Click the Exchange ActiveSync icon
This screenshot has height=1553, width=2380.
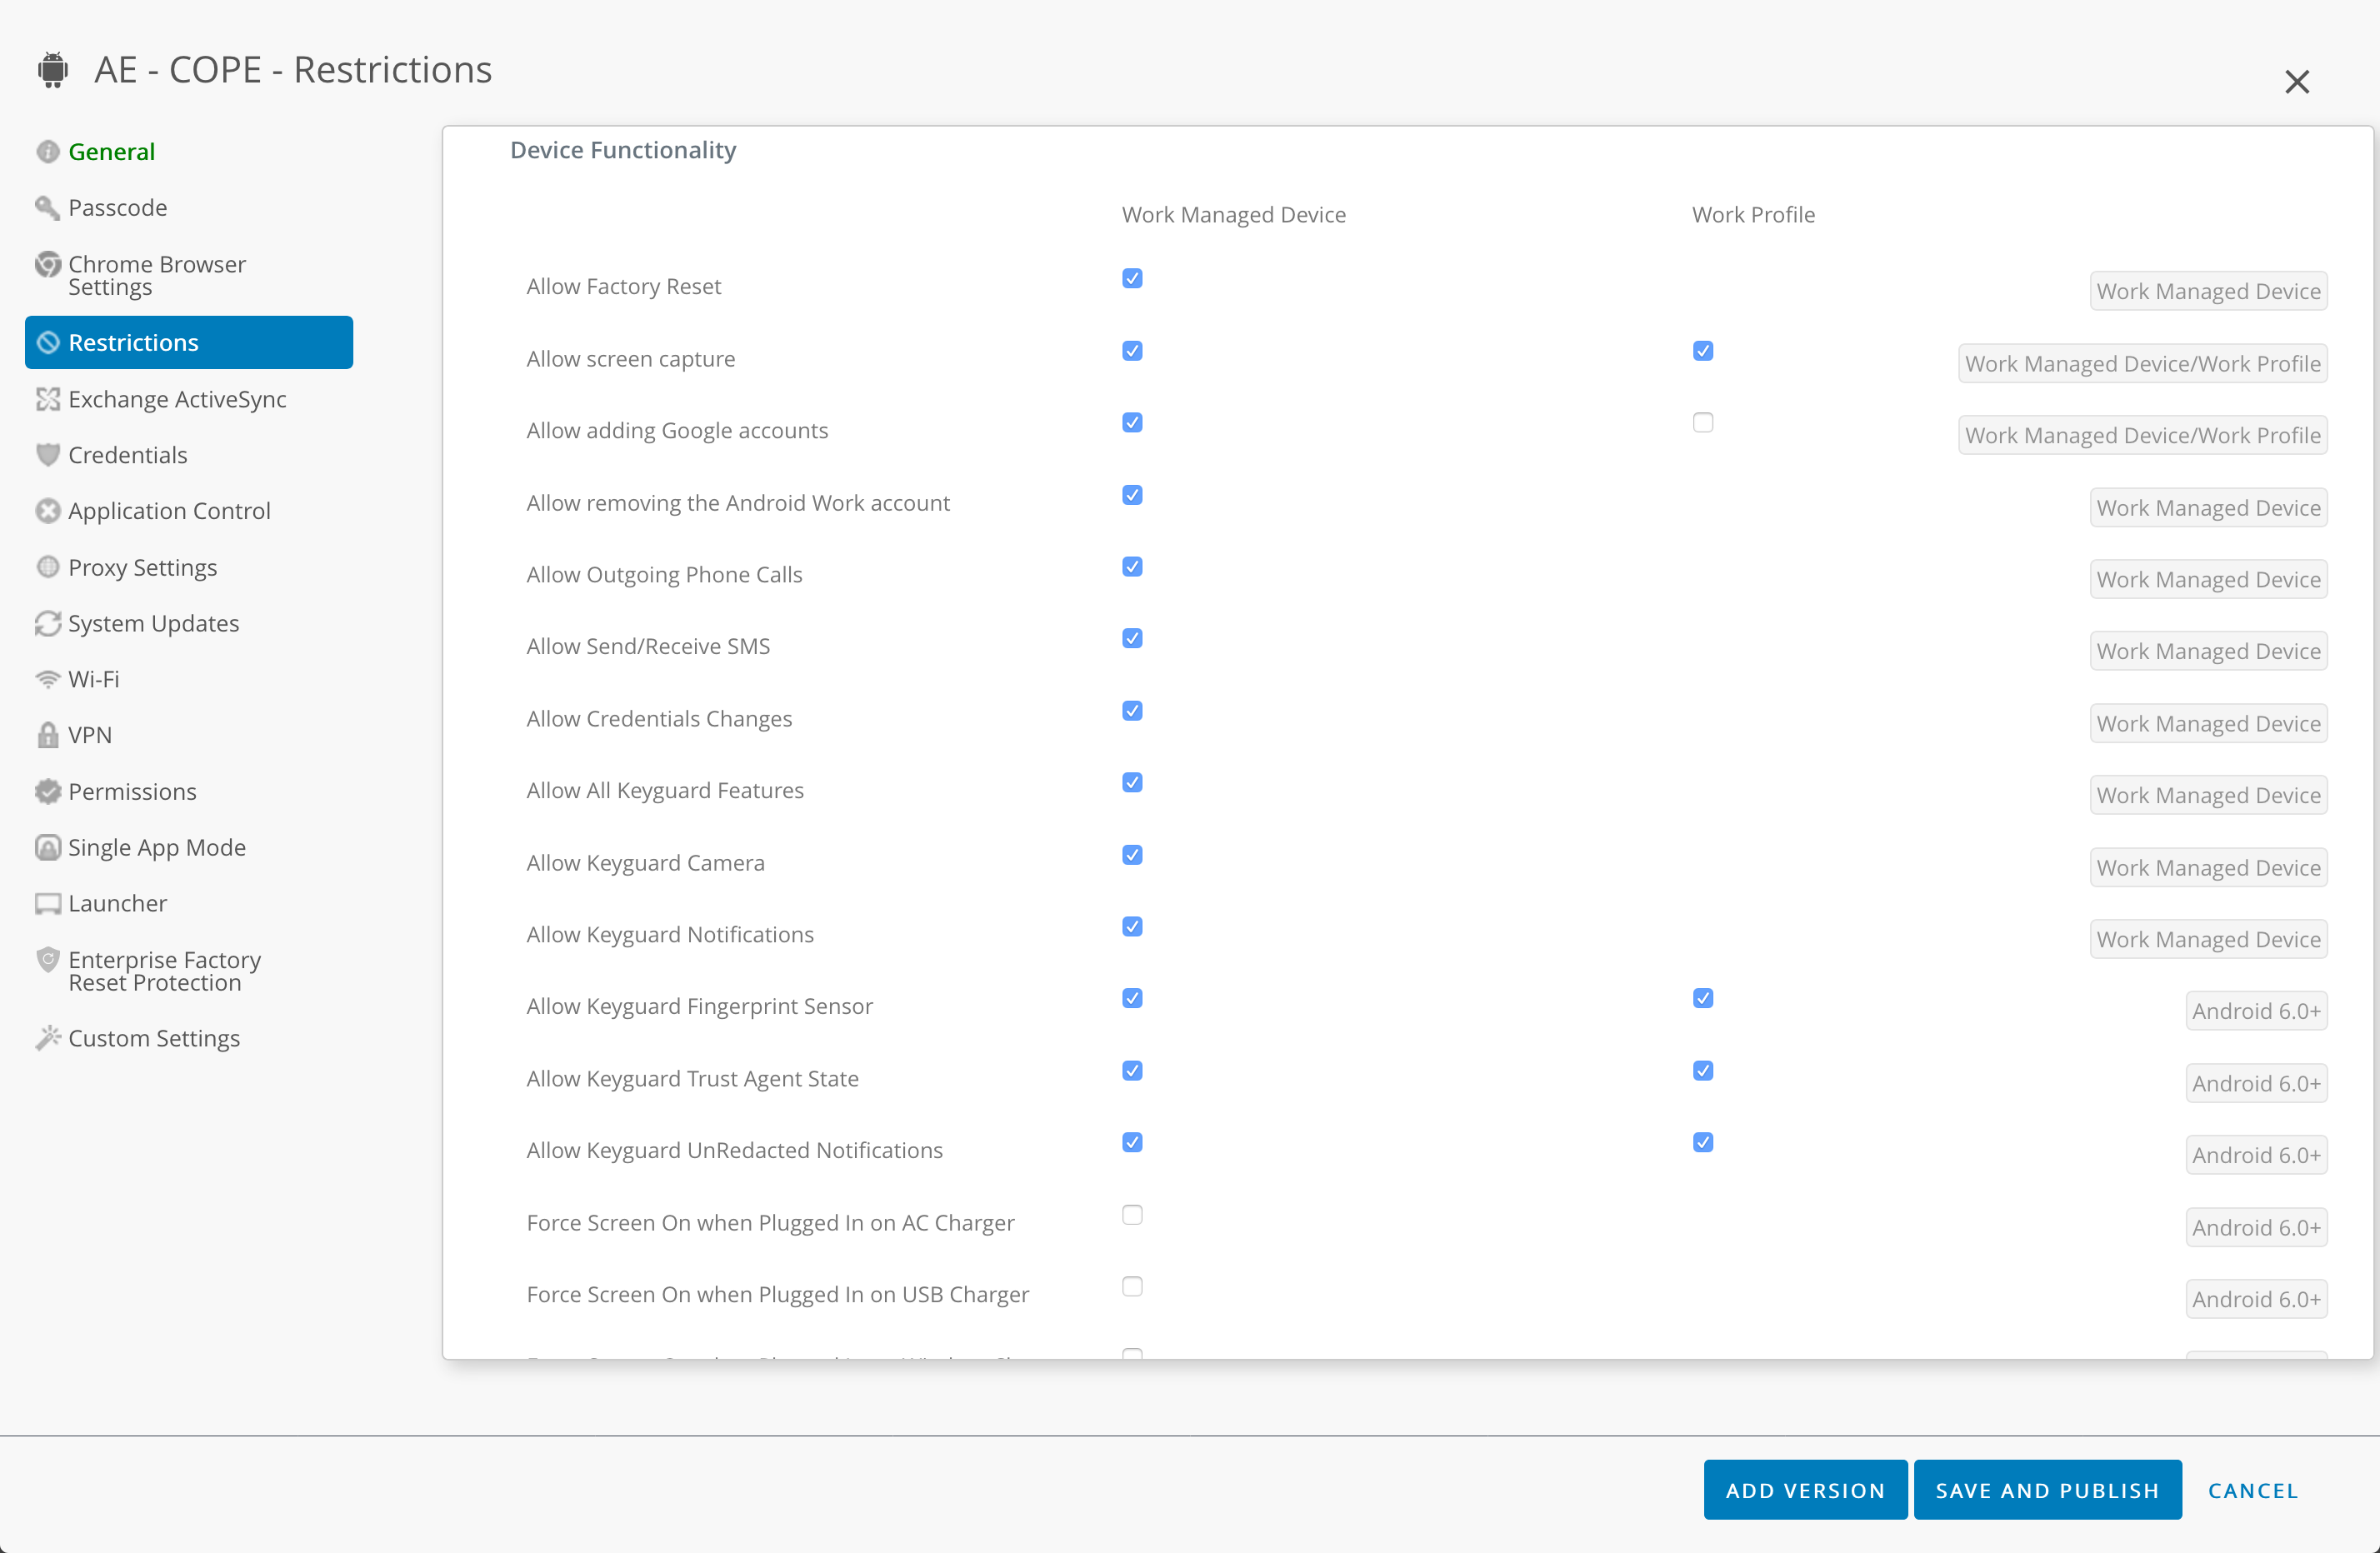[x=47, y=398]
